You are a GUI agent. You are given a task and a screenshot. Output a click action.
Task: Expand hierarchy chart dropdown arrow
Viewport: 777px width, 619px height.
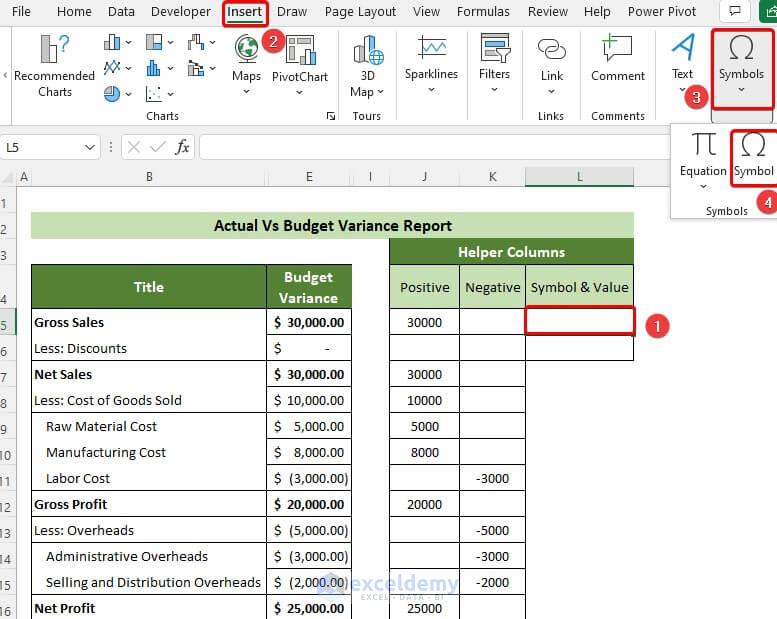(x=170, y=43)
